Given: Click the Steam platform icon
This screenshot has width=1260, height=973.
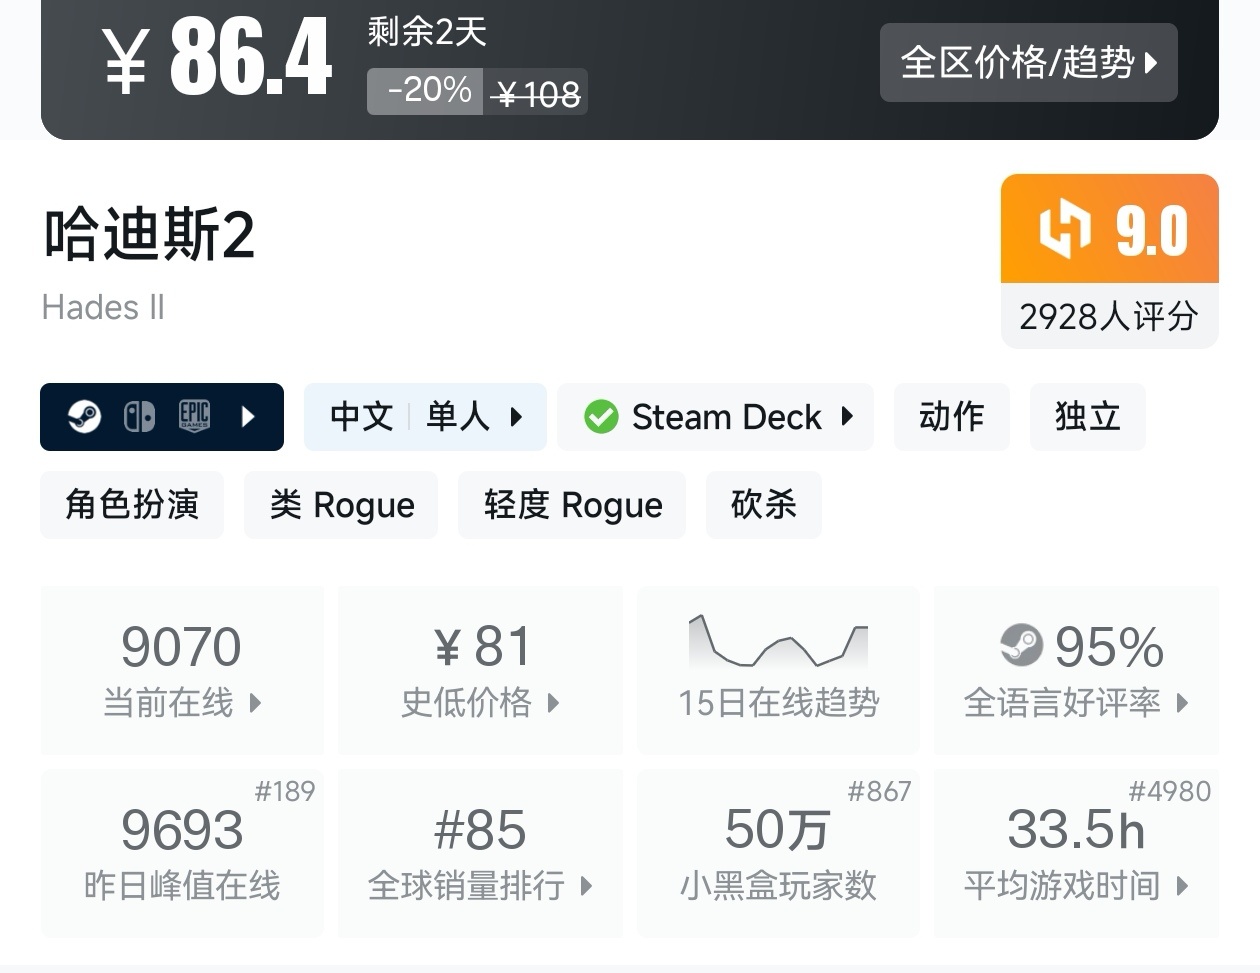Looking at the screenshot, I should (84, 416).
